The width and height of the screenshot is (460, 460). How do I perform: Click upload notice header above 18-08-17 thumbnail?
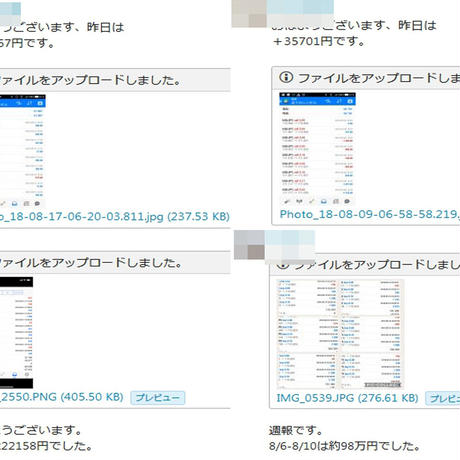coord(115,80)
